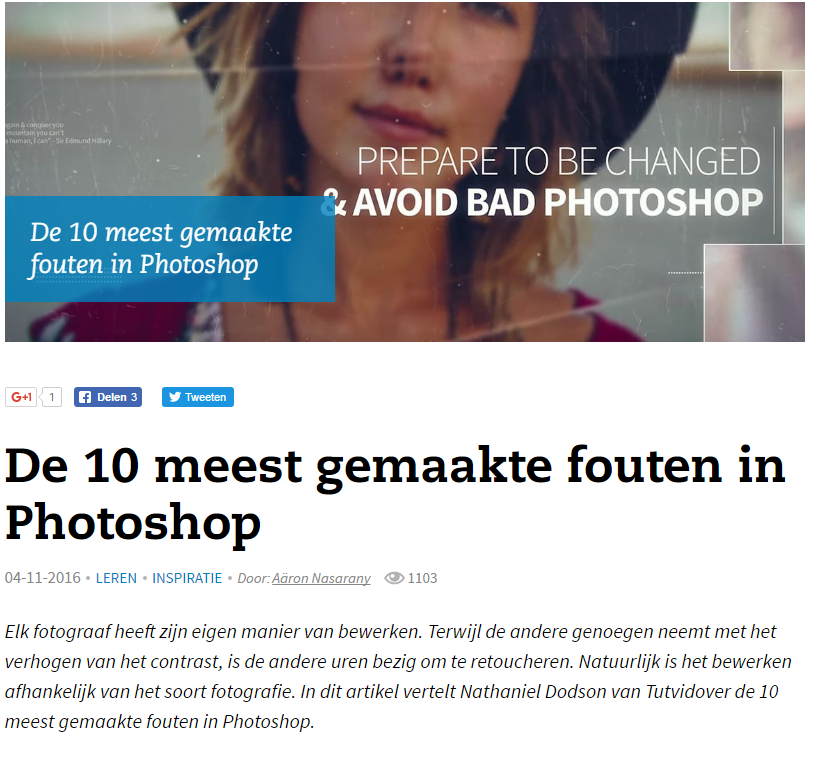Click the Twitter bird icon

[175, 397]
